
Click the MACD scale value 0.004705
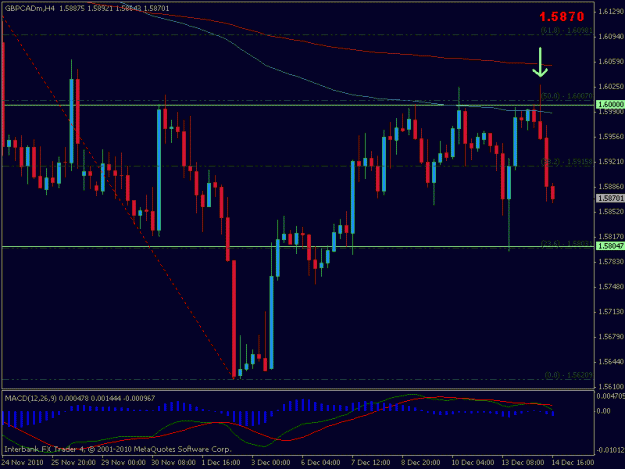pyautogui.click(x=610, y=396)
